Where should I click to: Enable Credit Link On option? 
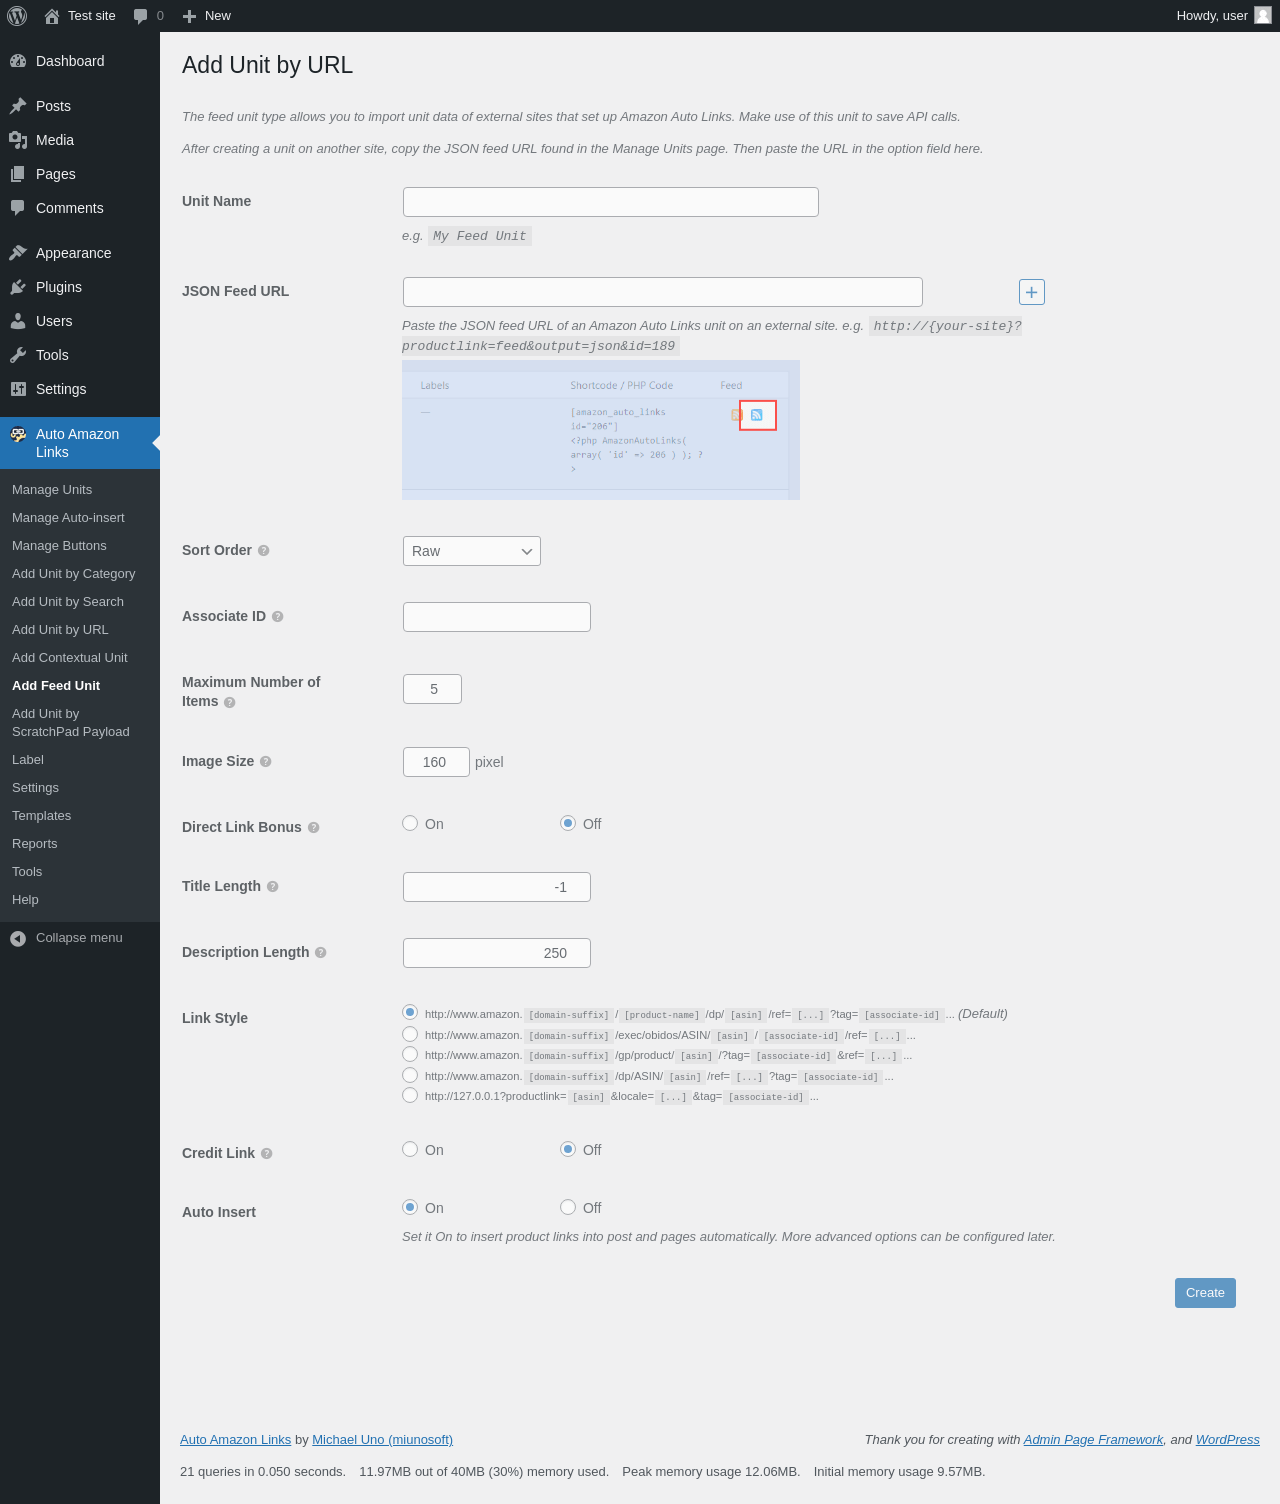[410, 1149]
